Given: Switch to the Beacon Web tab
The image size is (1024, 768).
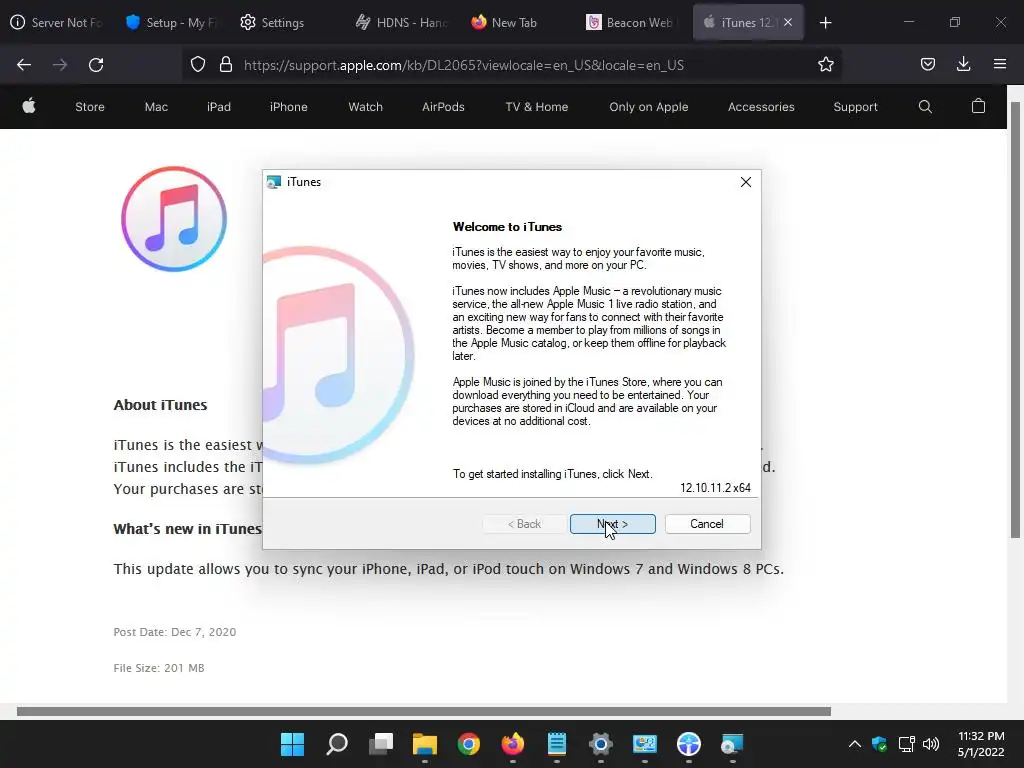Looking at the screenshot, I should (631, 23).
